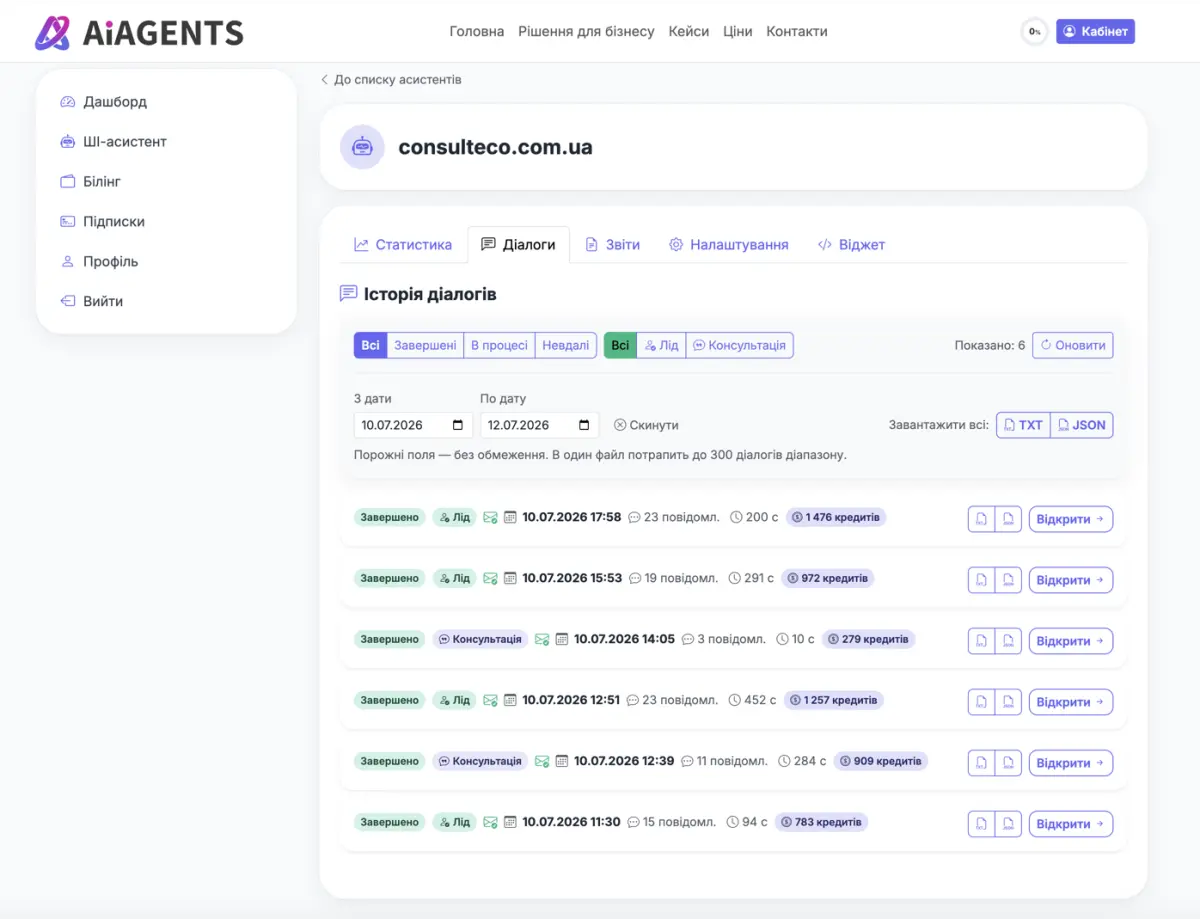This screenshot has width=1200, height=919.
Task: Go to Білінг in the sidebar
Action: [90, 182]
